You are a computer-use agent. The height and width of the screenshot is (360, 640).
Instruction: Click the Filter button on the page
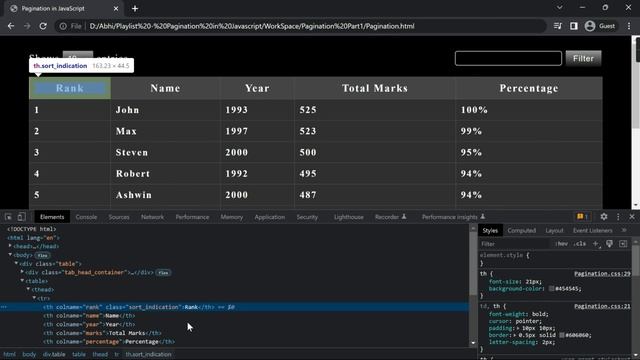click(x=583, y=58)
